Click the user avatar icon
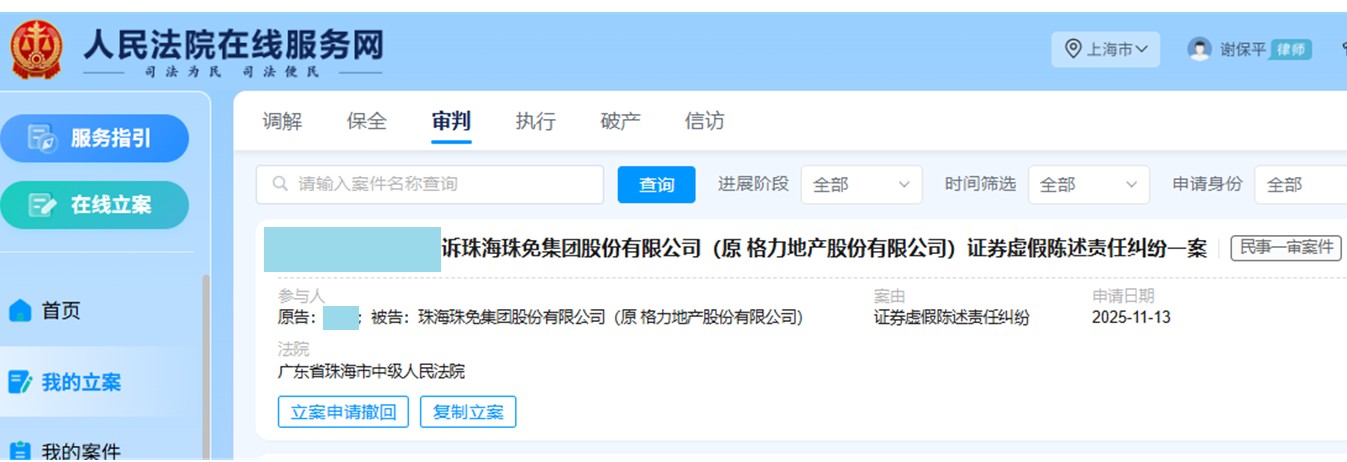Viewport: 1347px width, 462px height. (x=1199, y=49)
